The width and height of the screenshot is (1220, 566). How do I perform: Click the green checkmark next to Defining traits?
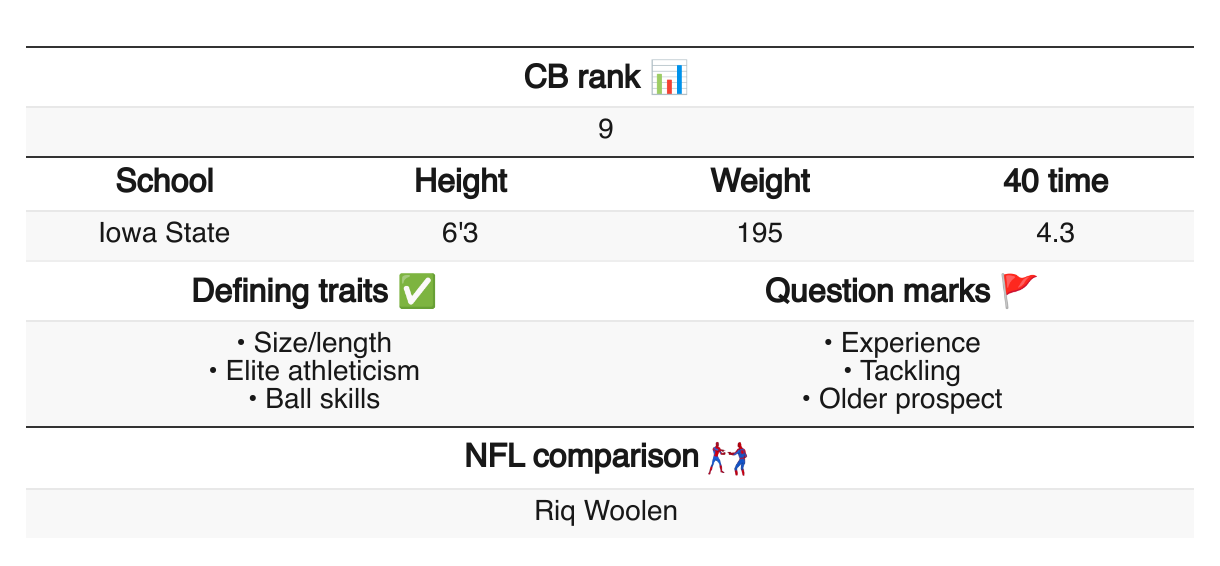[416, 291]
